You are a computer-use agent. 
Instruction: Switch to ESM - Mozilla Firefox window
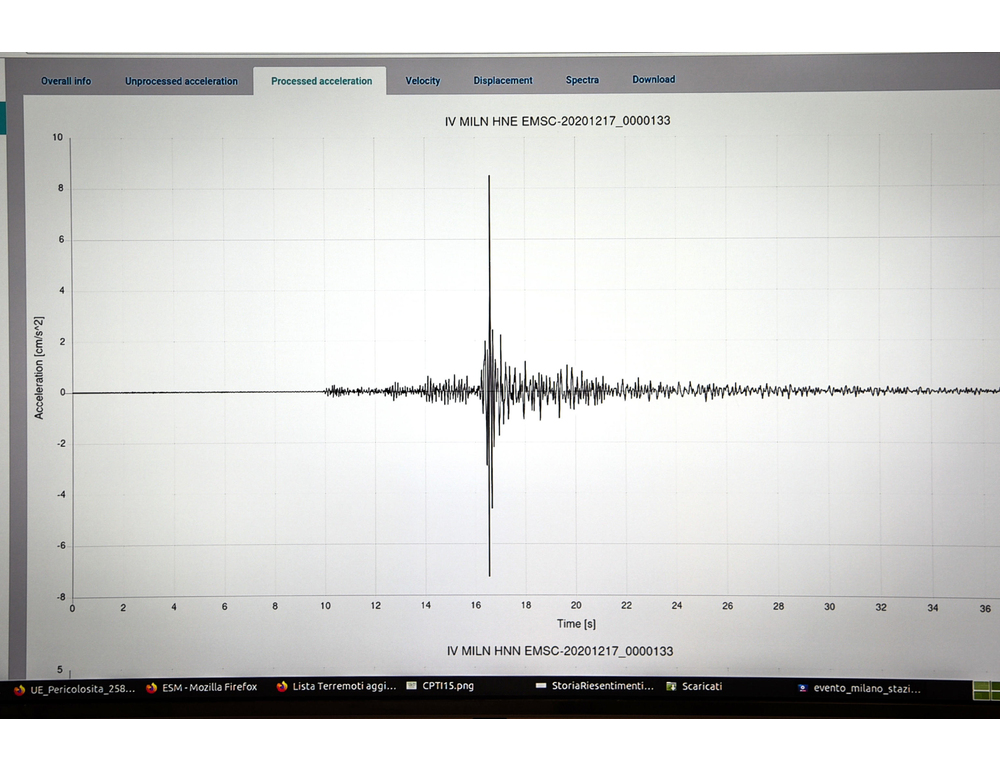click(210, 688)
